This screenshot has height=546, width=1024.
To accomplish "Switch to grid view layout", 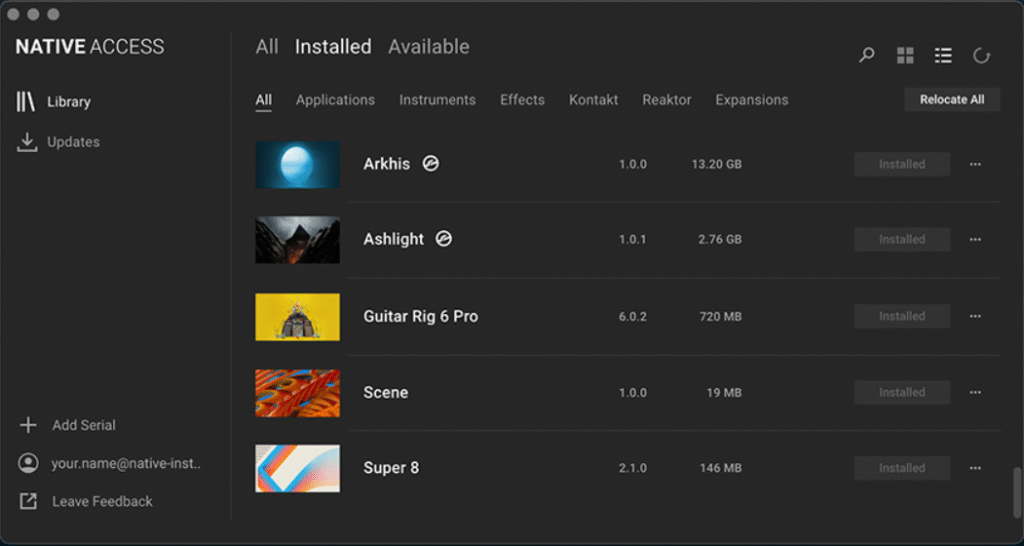I will click(x=905, y=56).
